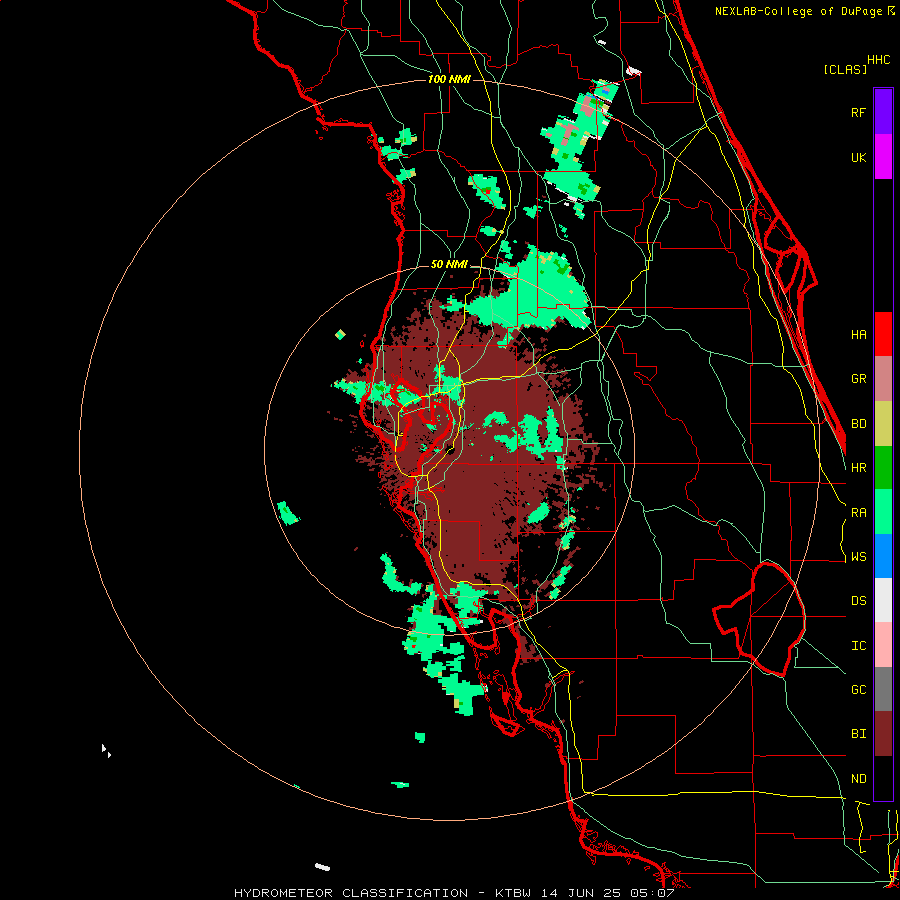This screenshot has height=900, width=900.
Task: Click the gray GC legend swatch
Action: pyautogui.click(x=883, y=689)
